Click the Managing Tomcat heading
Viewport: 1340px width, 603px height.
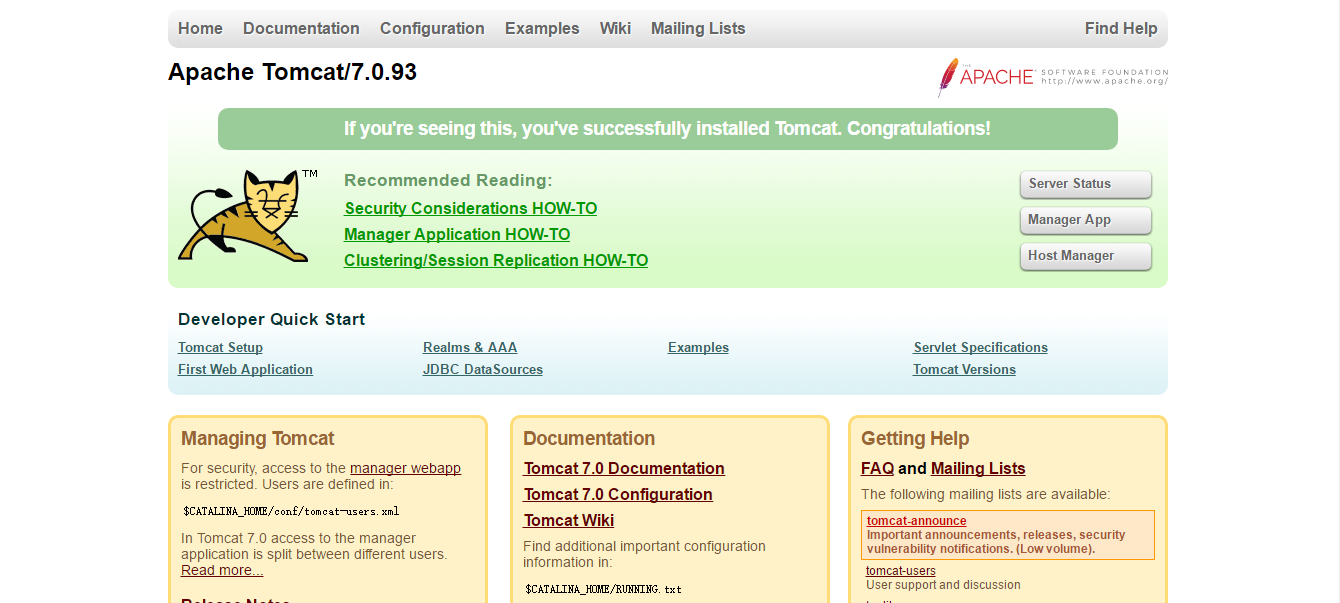(x=258, y=438)
